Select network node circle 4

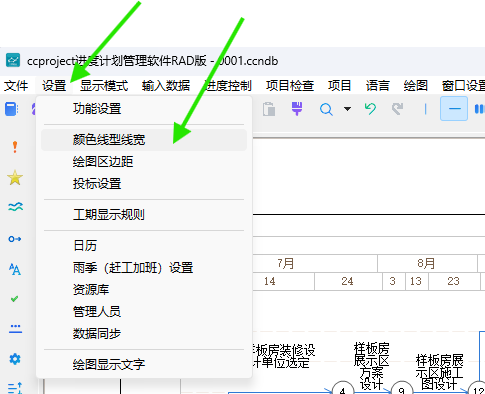pos(343,389)
